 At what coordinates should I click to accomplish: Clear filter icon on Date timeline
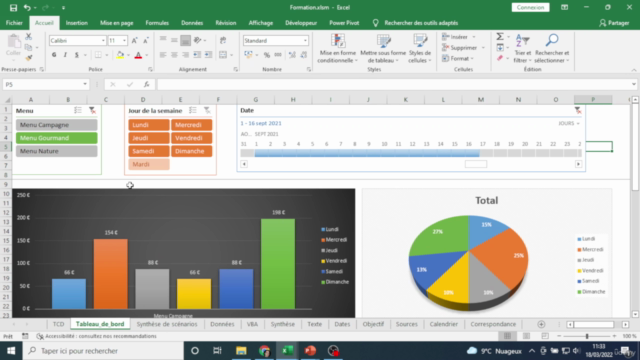578,110
